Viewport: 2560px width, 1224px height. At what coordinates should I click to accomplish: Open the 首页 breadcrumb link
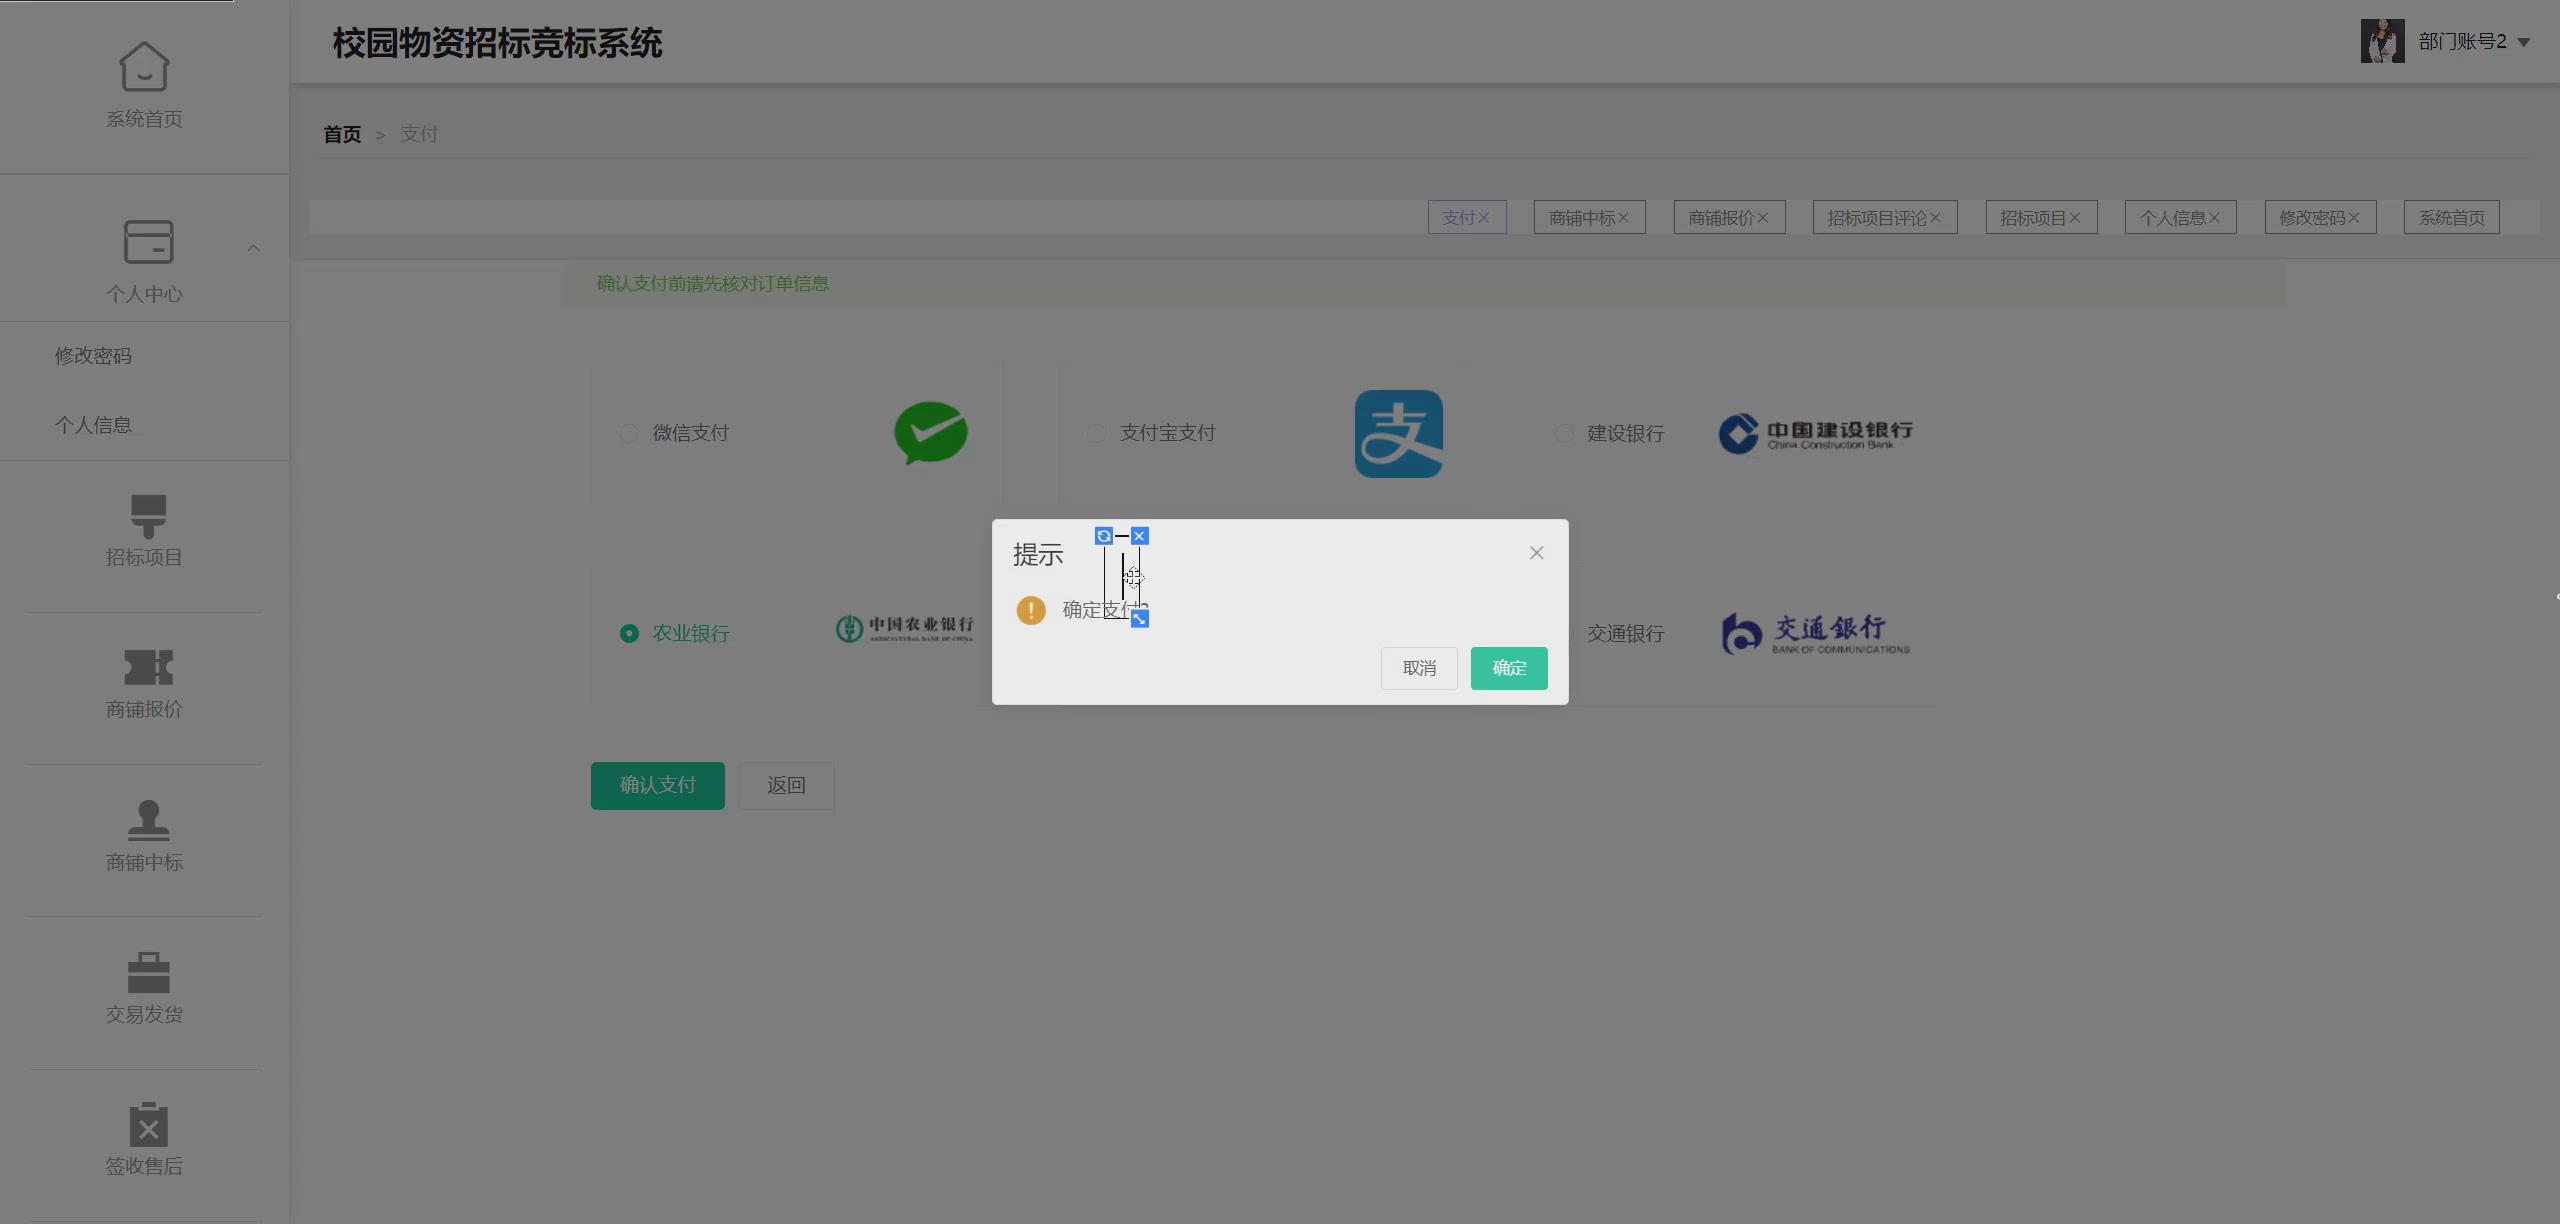341,134
